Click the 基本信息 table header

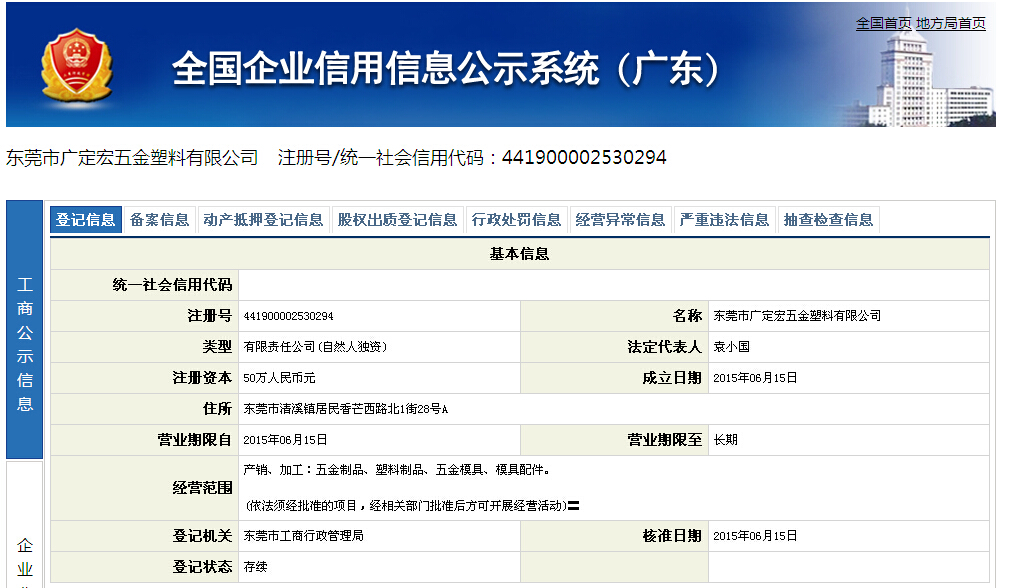pyautogui.click(x=519, y=254)
